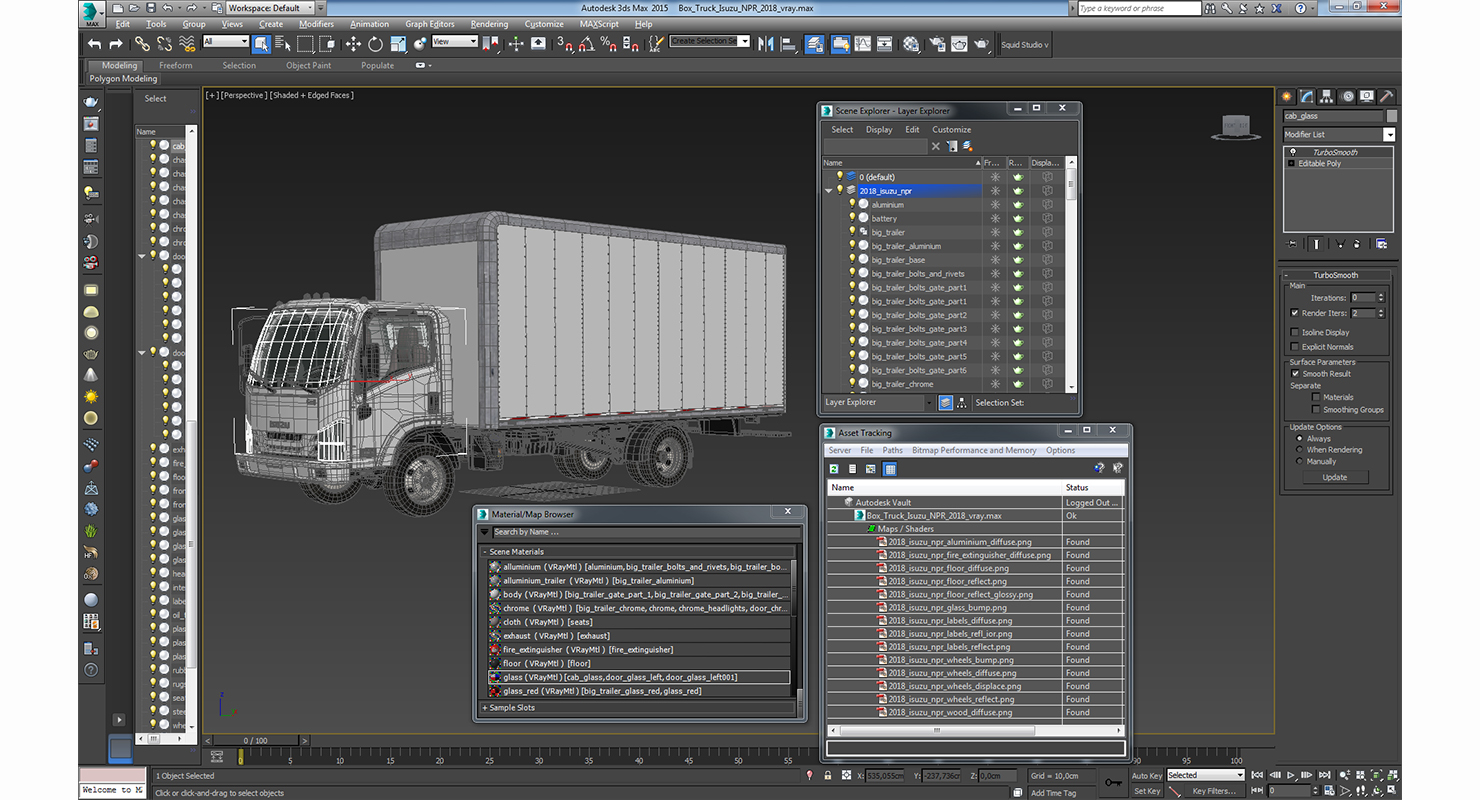The image size is (1480, 800).
Task: Switch to the Hierarchy command panel
Action: pos(1327,97)
